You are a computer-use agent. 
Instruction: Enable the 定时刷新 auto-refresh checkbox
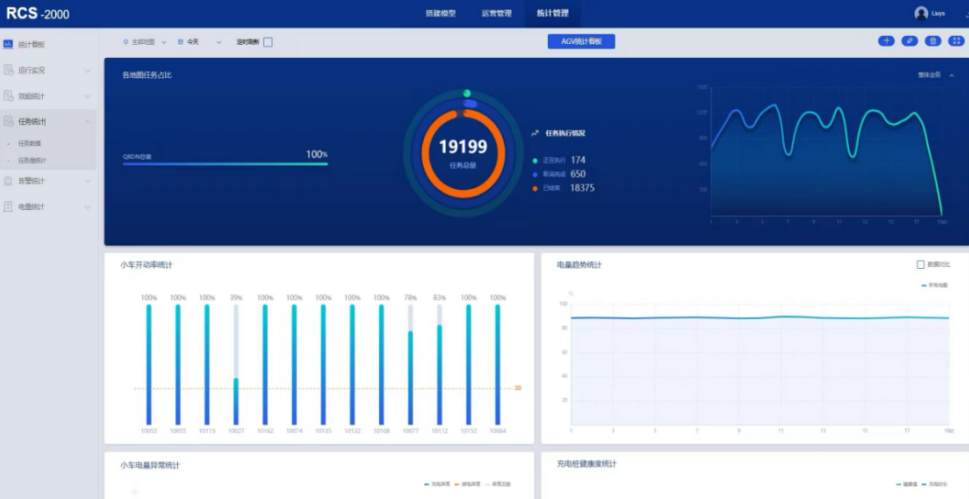tap(268, 42)
